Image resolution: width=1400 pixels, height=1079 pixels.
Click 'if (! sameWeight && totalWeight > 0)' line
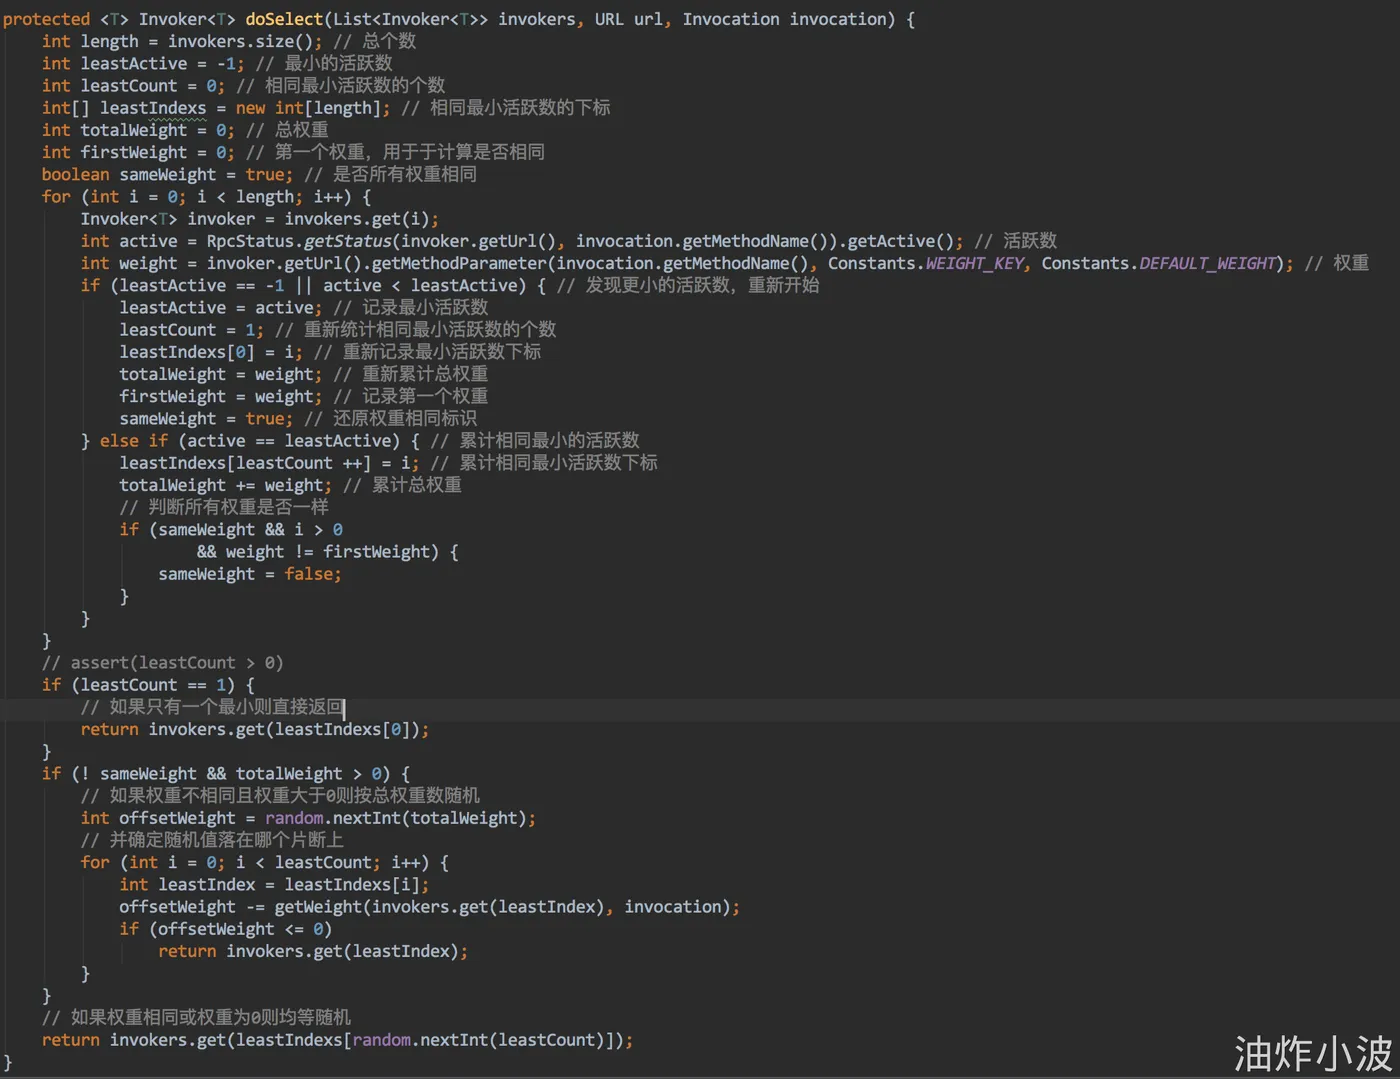[x=226, y=774]
